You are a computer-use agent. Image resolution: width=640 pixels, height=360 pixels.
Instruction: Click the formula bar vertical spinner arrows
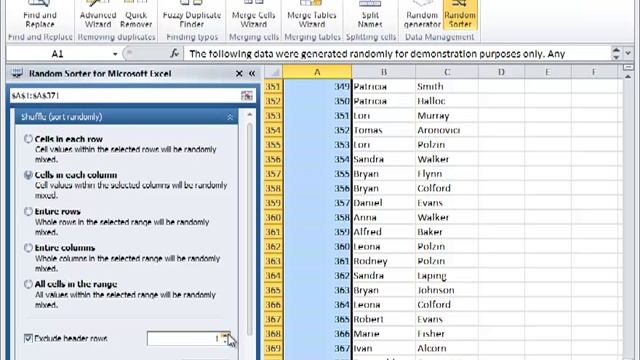point(616,53)
